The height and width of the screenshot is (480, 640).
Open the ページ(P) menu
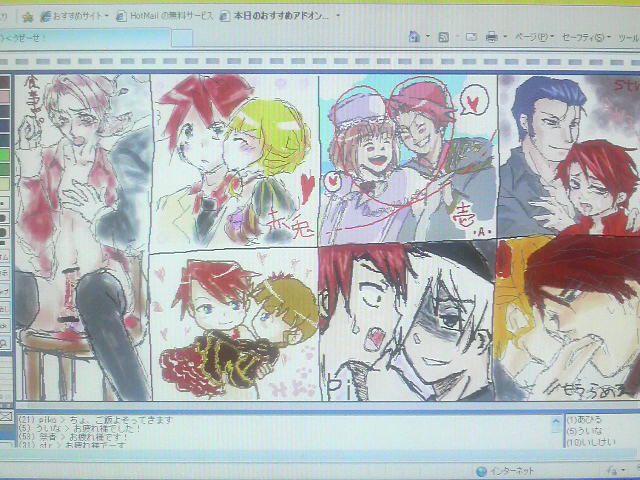click(533, 38)
